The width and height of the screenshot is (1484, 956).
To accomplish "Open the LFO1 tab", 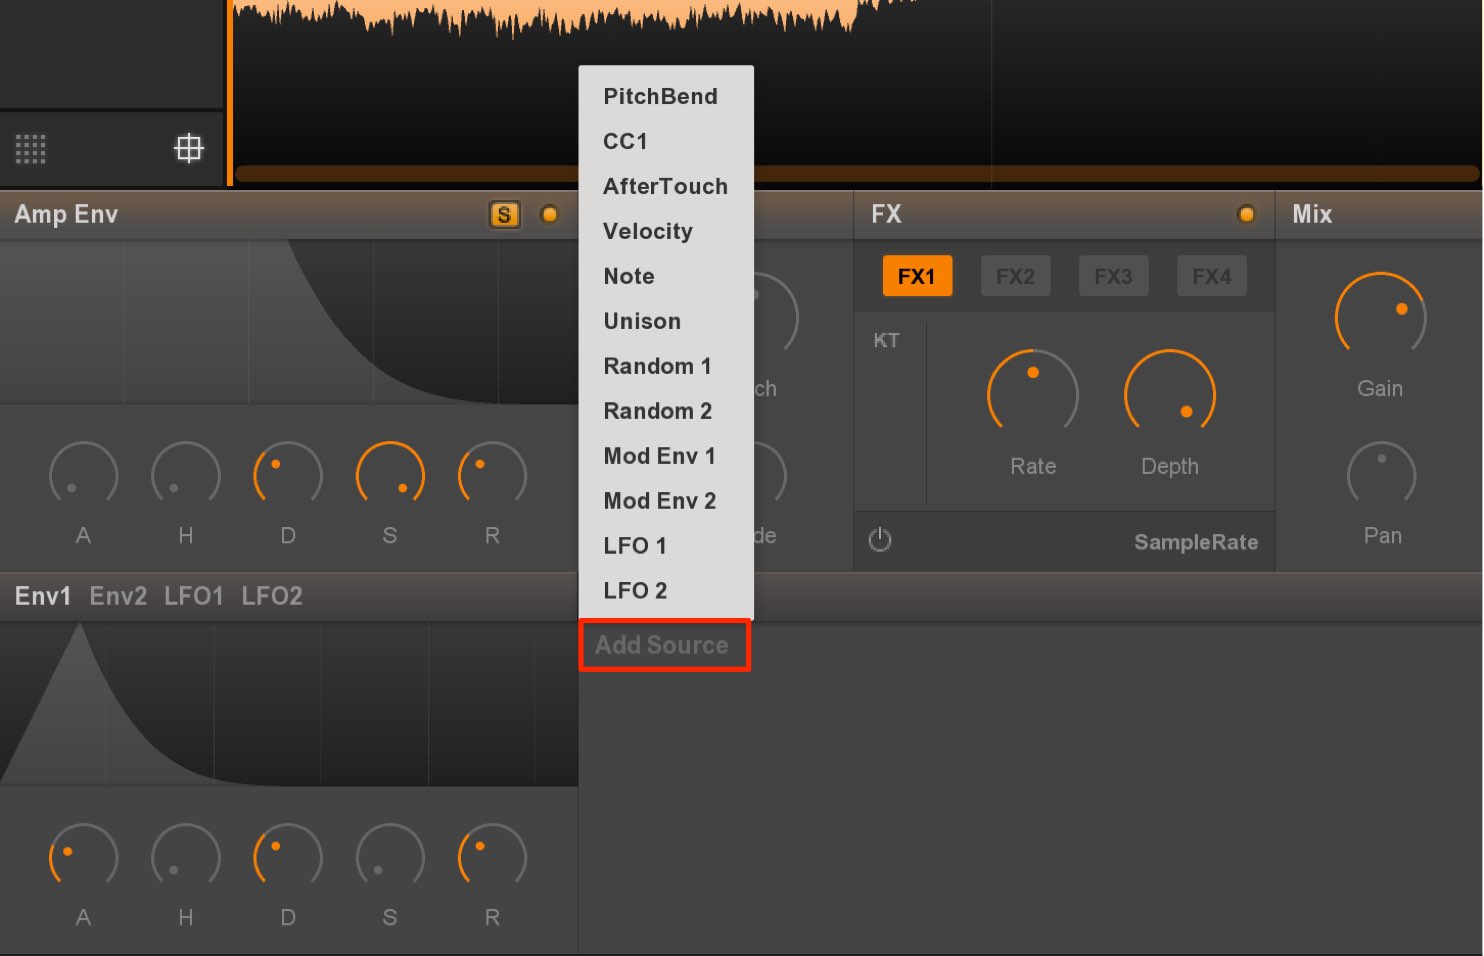I will pyautogui.click(x=194, y=596).
